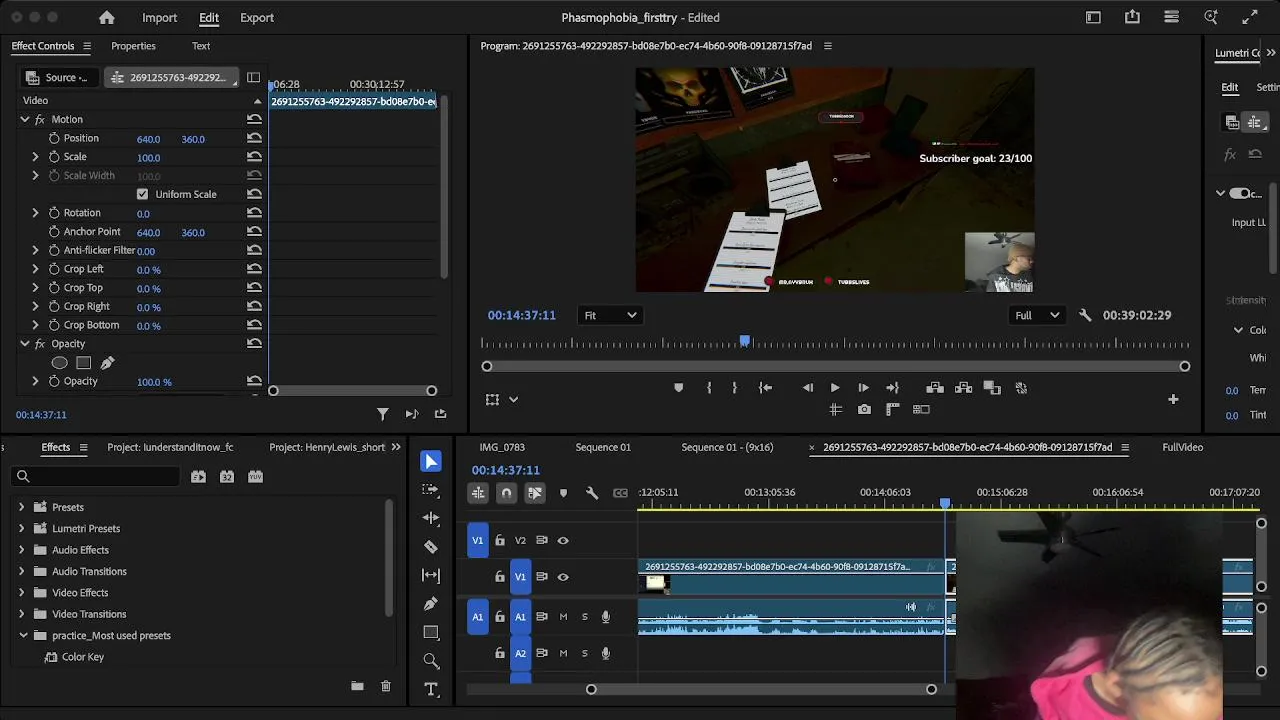This screenshot has width=1280, height=720.
Task: Add a marker in the Program monitor
Action: tap(678, 388)
